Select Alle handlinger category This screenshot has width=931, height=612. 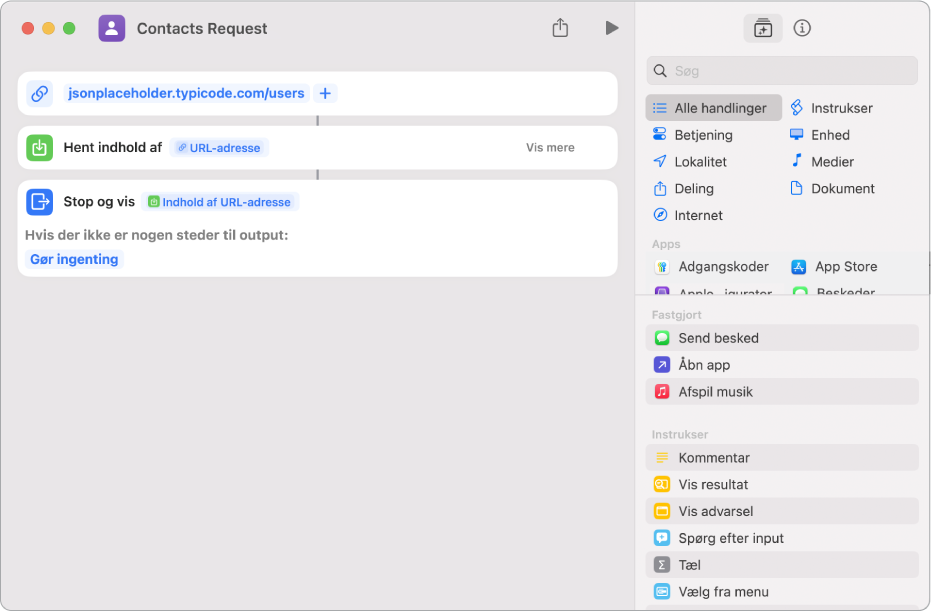pyautogui.click(x=713, y=108)
